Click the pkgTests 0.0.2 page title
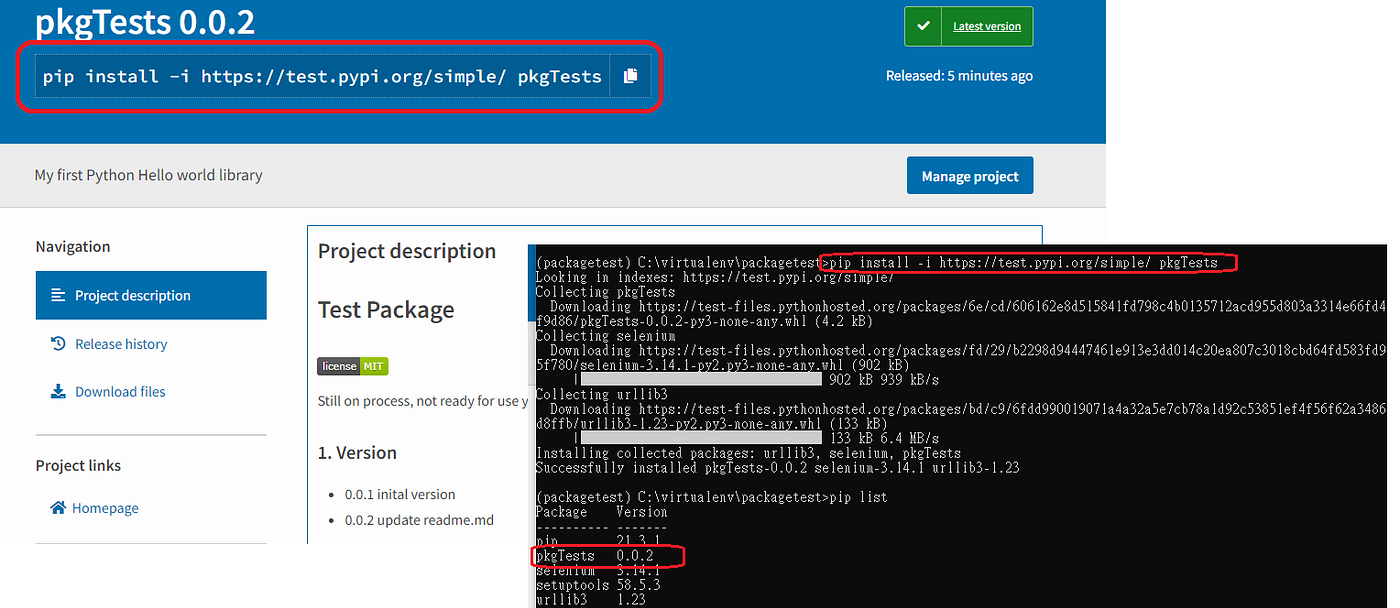 tap(144, 22)
